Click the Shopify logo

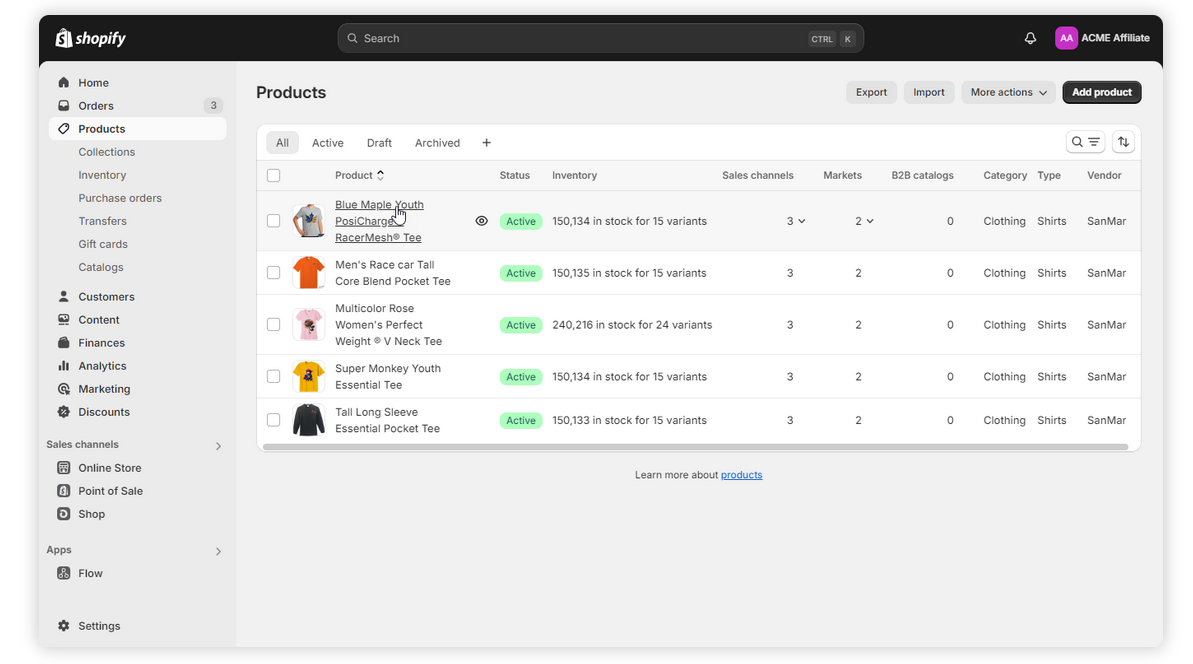91,38
